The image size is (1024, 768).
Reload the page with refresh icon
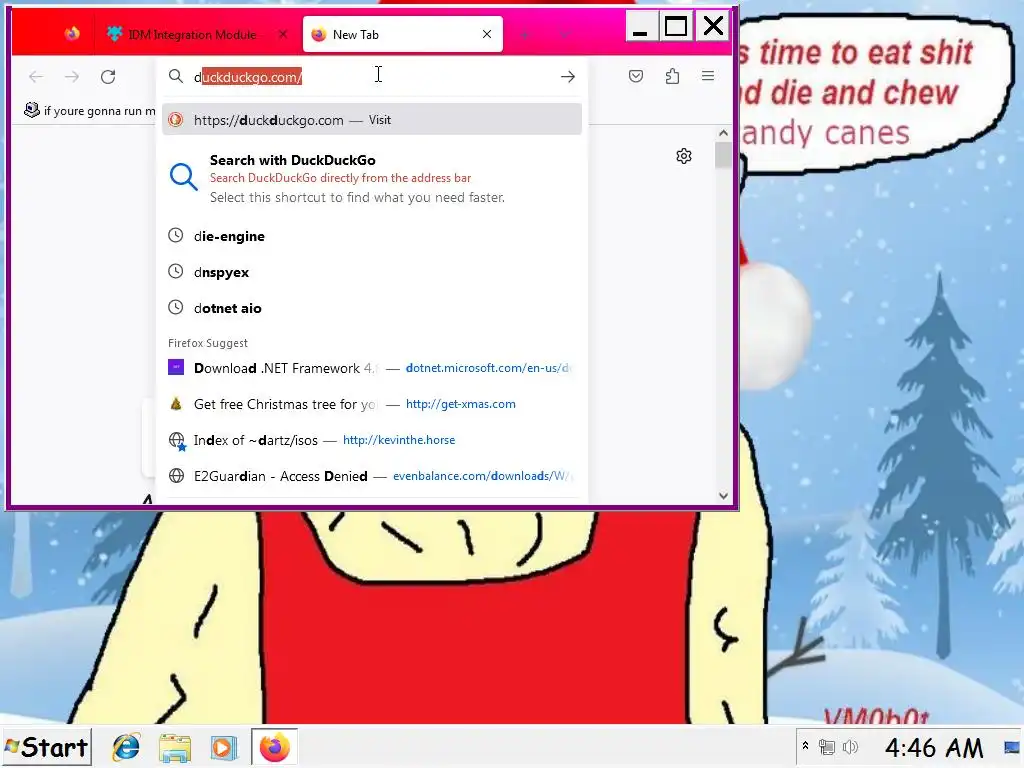coord(108,76)
